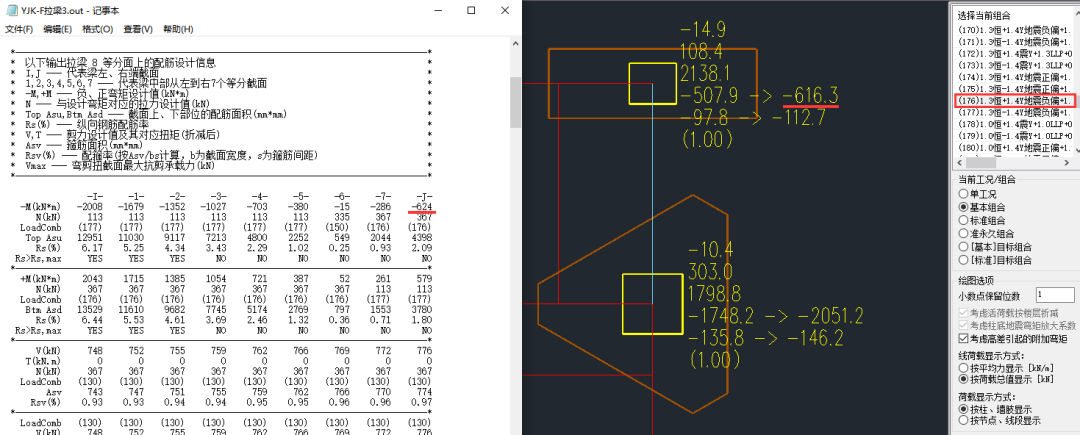
Task: Click the -616.3 value in drawing
Action: click(811, 96)
